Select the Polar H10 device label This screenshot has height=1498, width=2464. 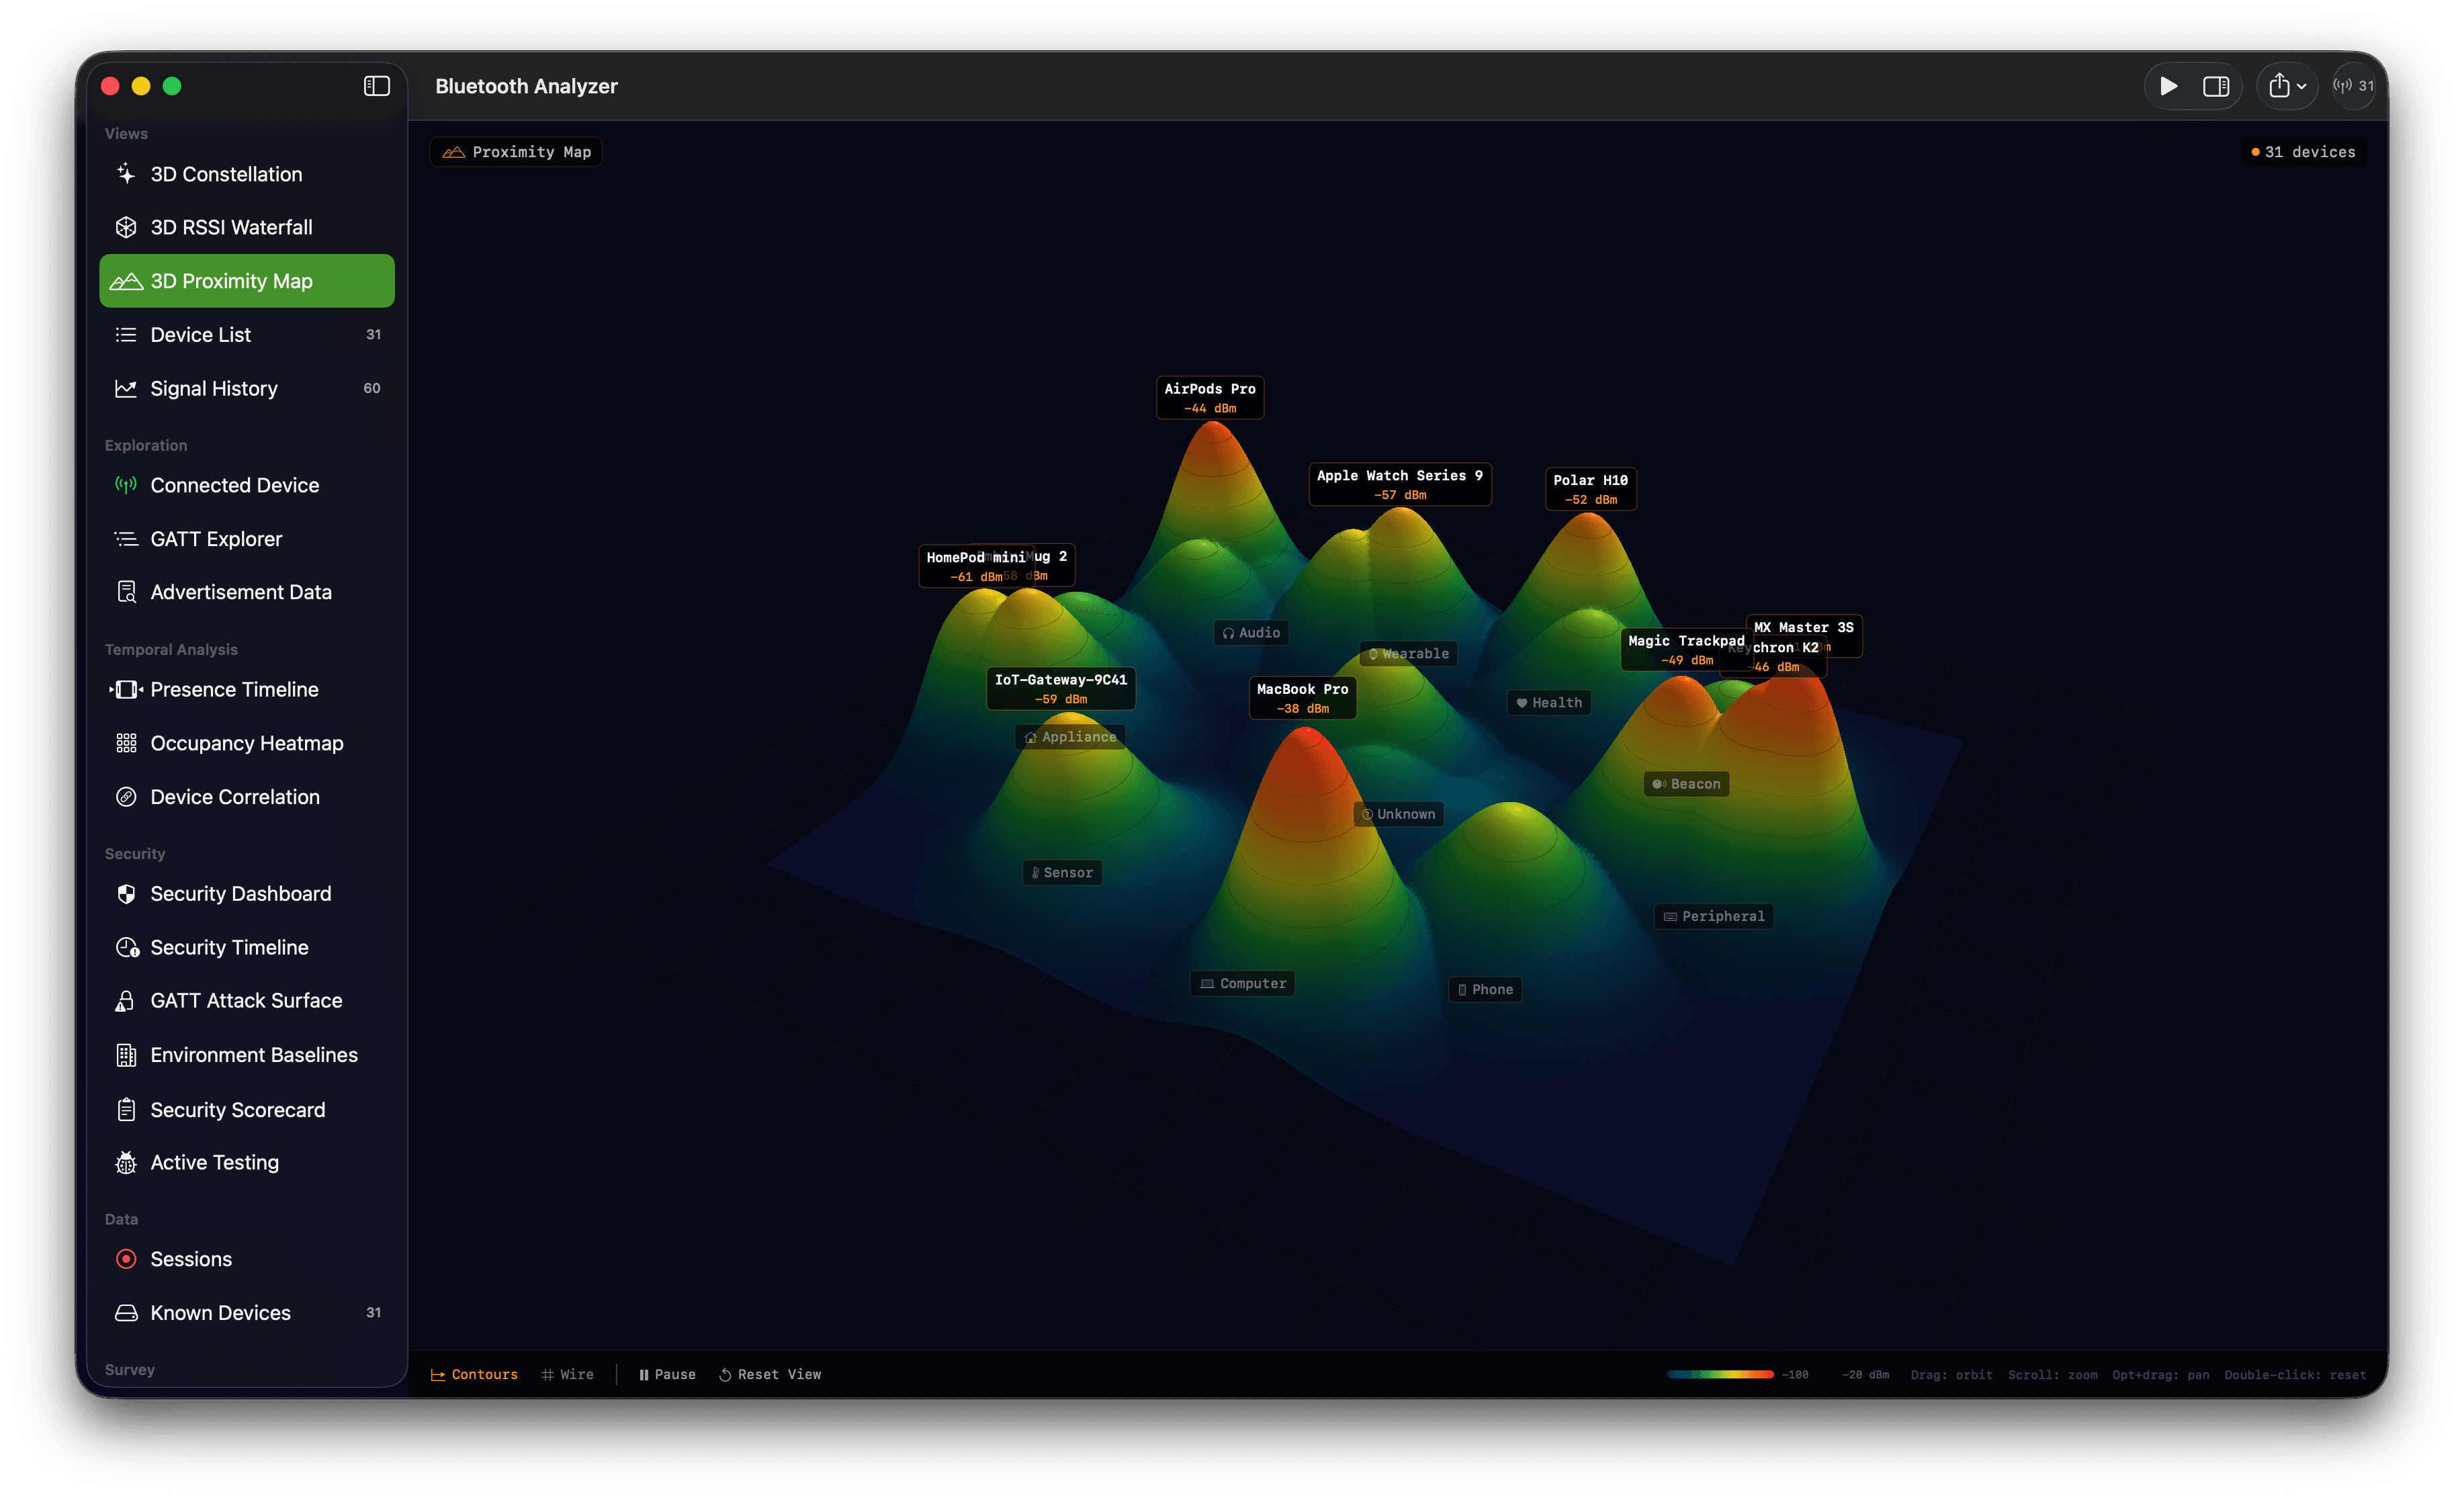pos(1590,489)
